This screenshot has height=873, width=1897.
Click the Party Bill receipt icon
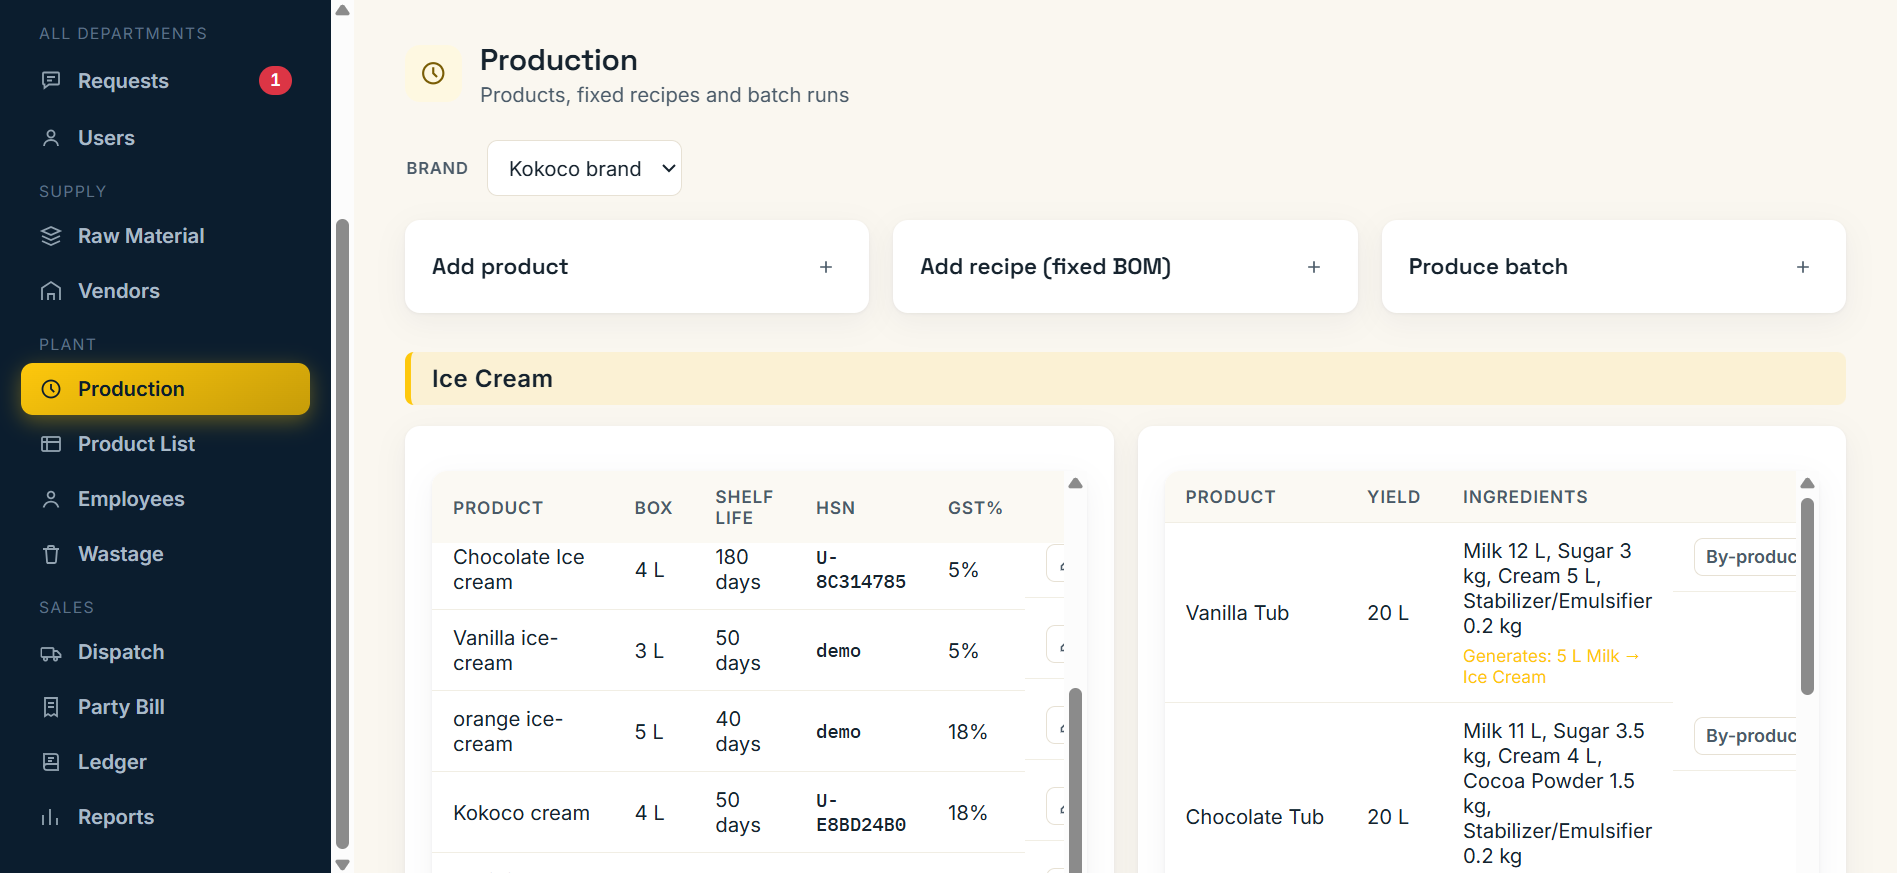point(51,707)
